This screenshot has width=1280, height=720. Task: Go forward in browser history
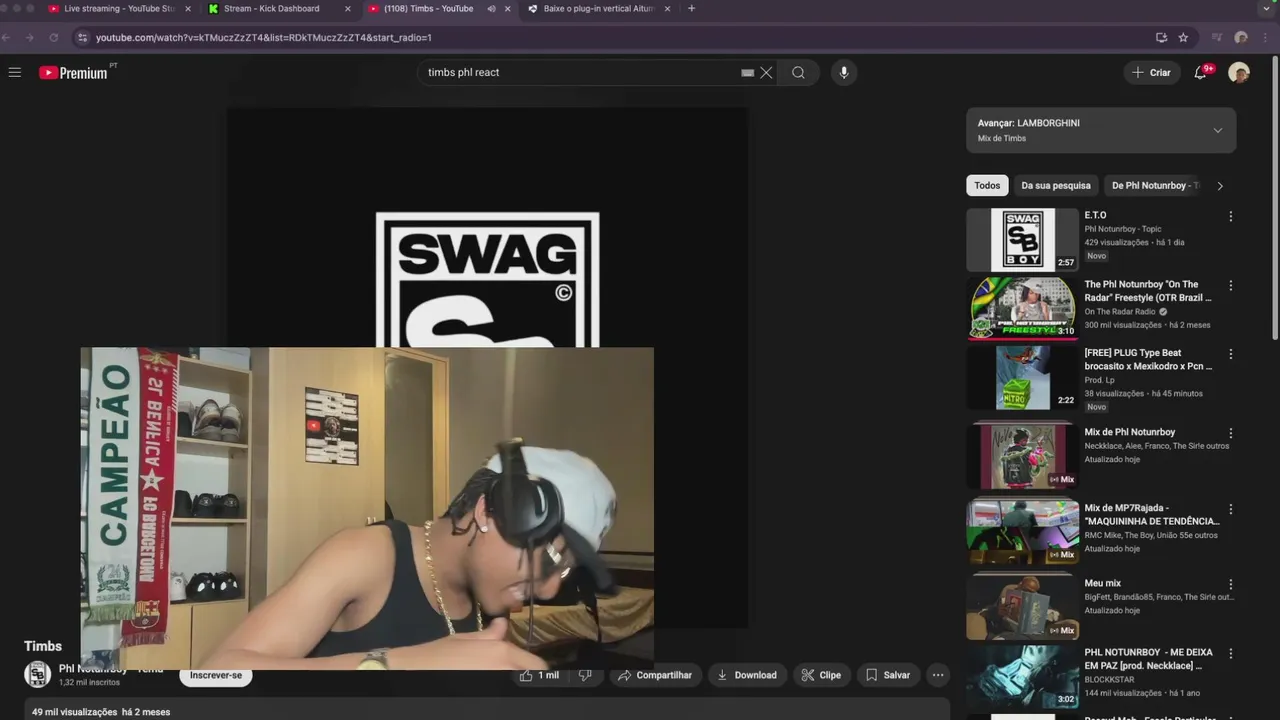click(29, 37)
